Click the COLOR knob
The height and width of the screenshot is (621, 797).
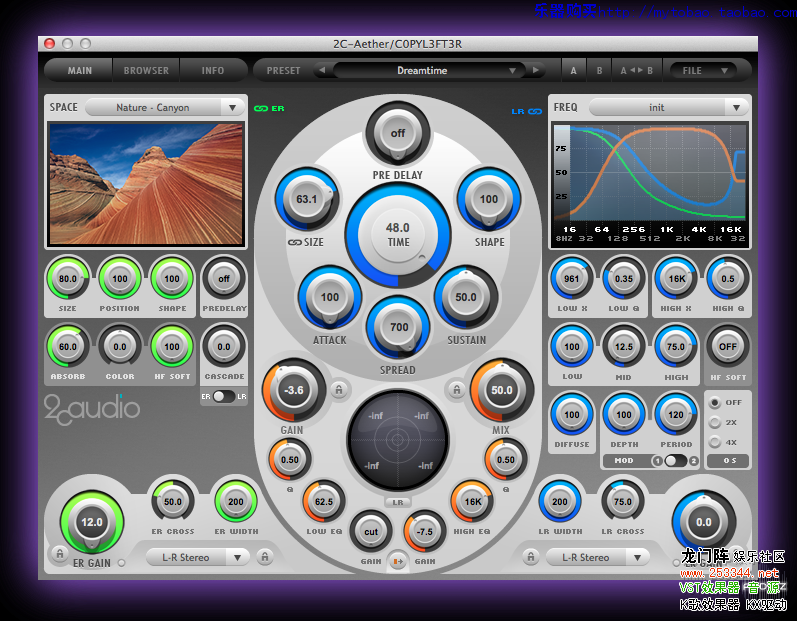click(119, 347)
